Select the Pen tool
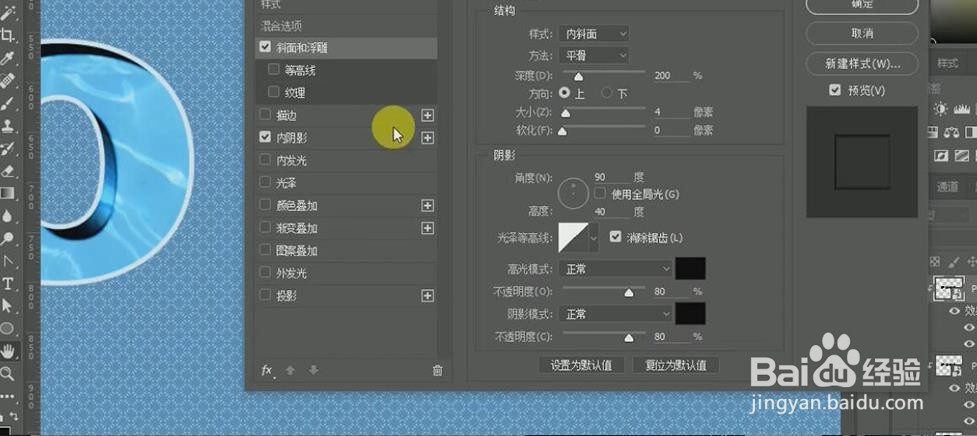This screenshot has height=436, width=977. click(7, 260)
